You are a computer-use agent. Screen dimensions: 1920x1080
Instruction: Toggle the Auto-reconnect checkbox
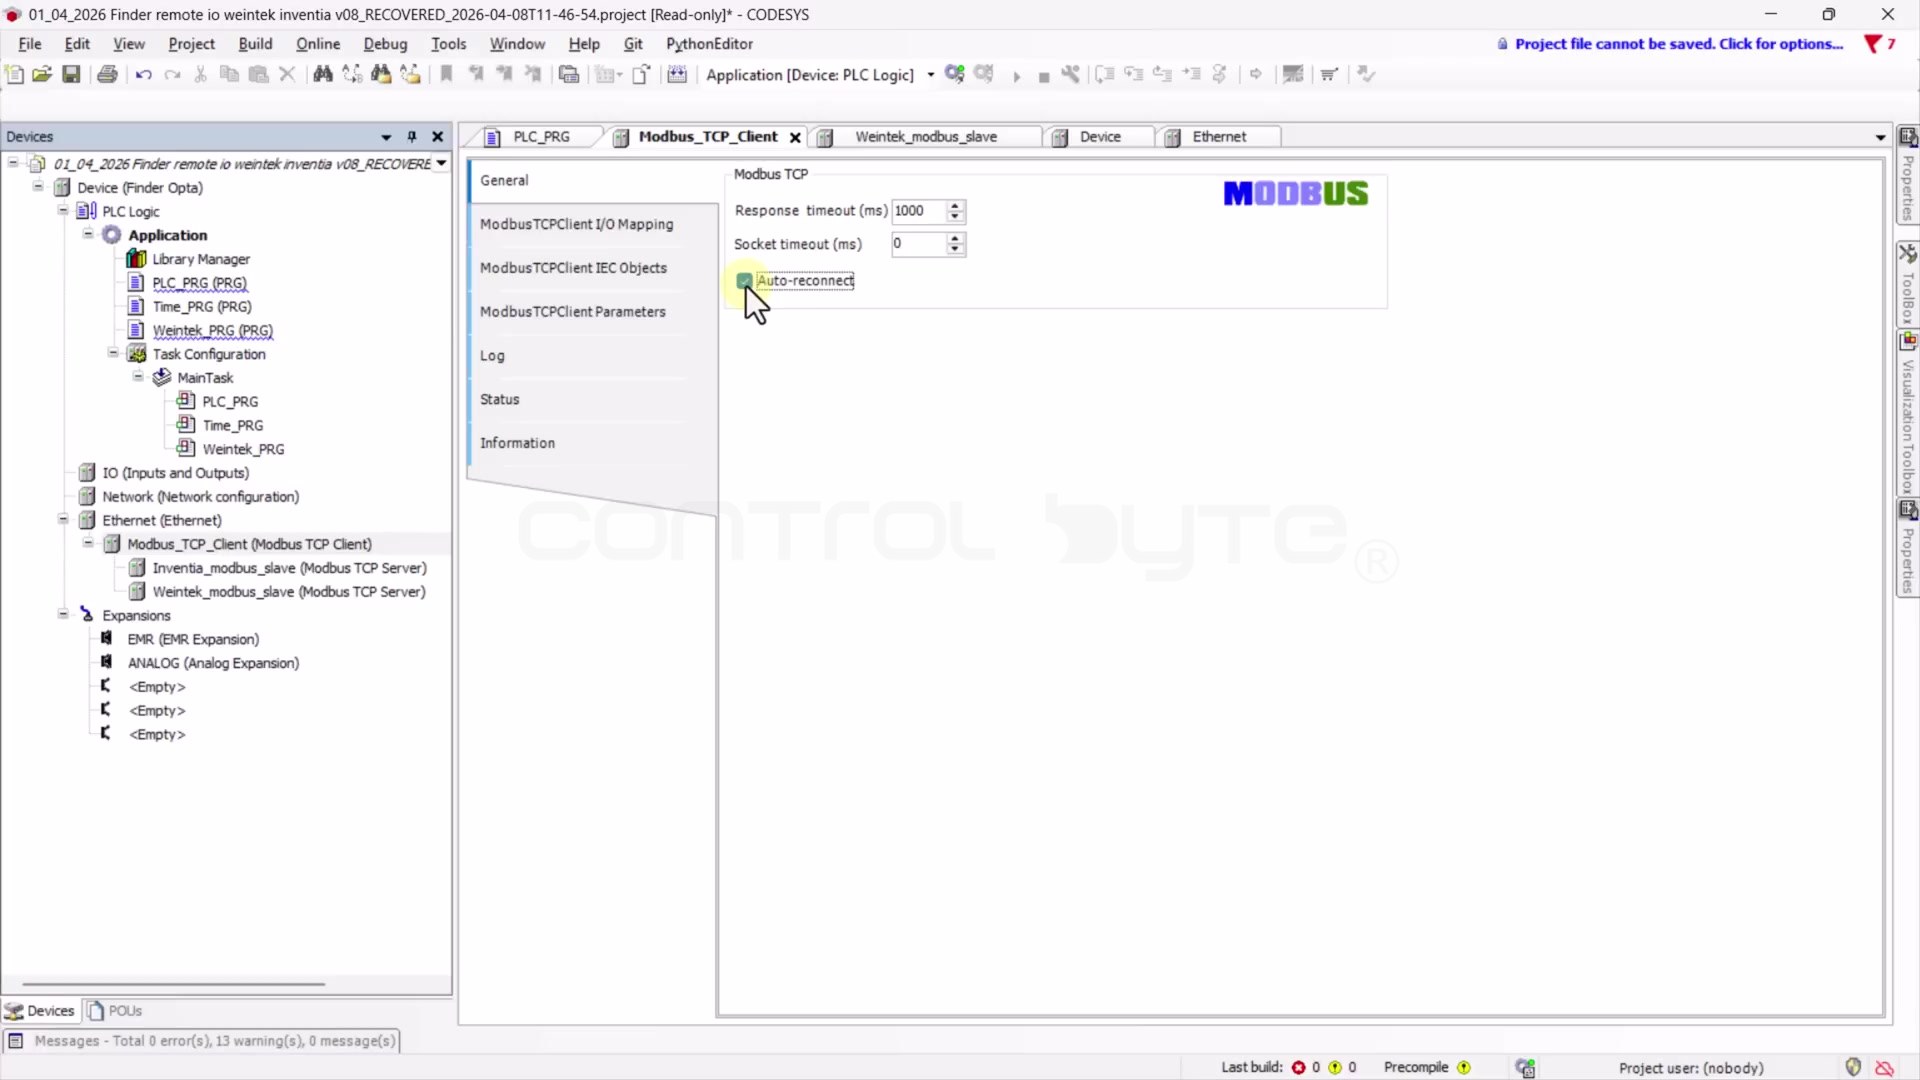coord(744,281)
